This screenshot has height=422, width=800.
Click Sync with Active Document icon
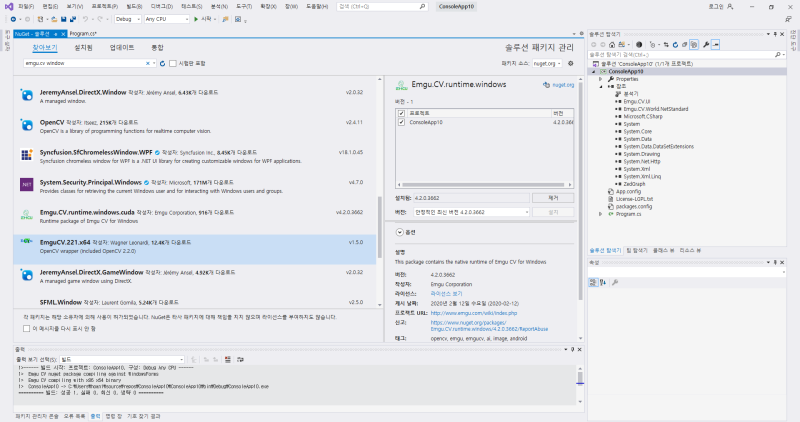(x=666, y=45)
